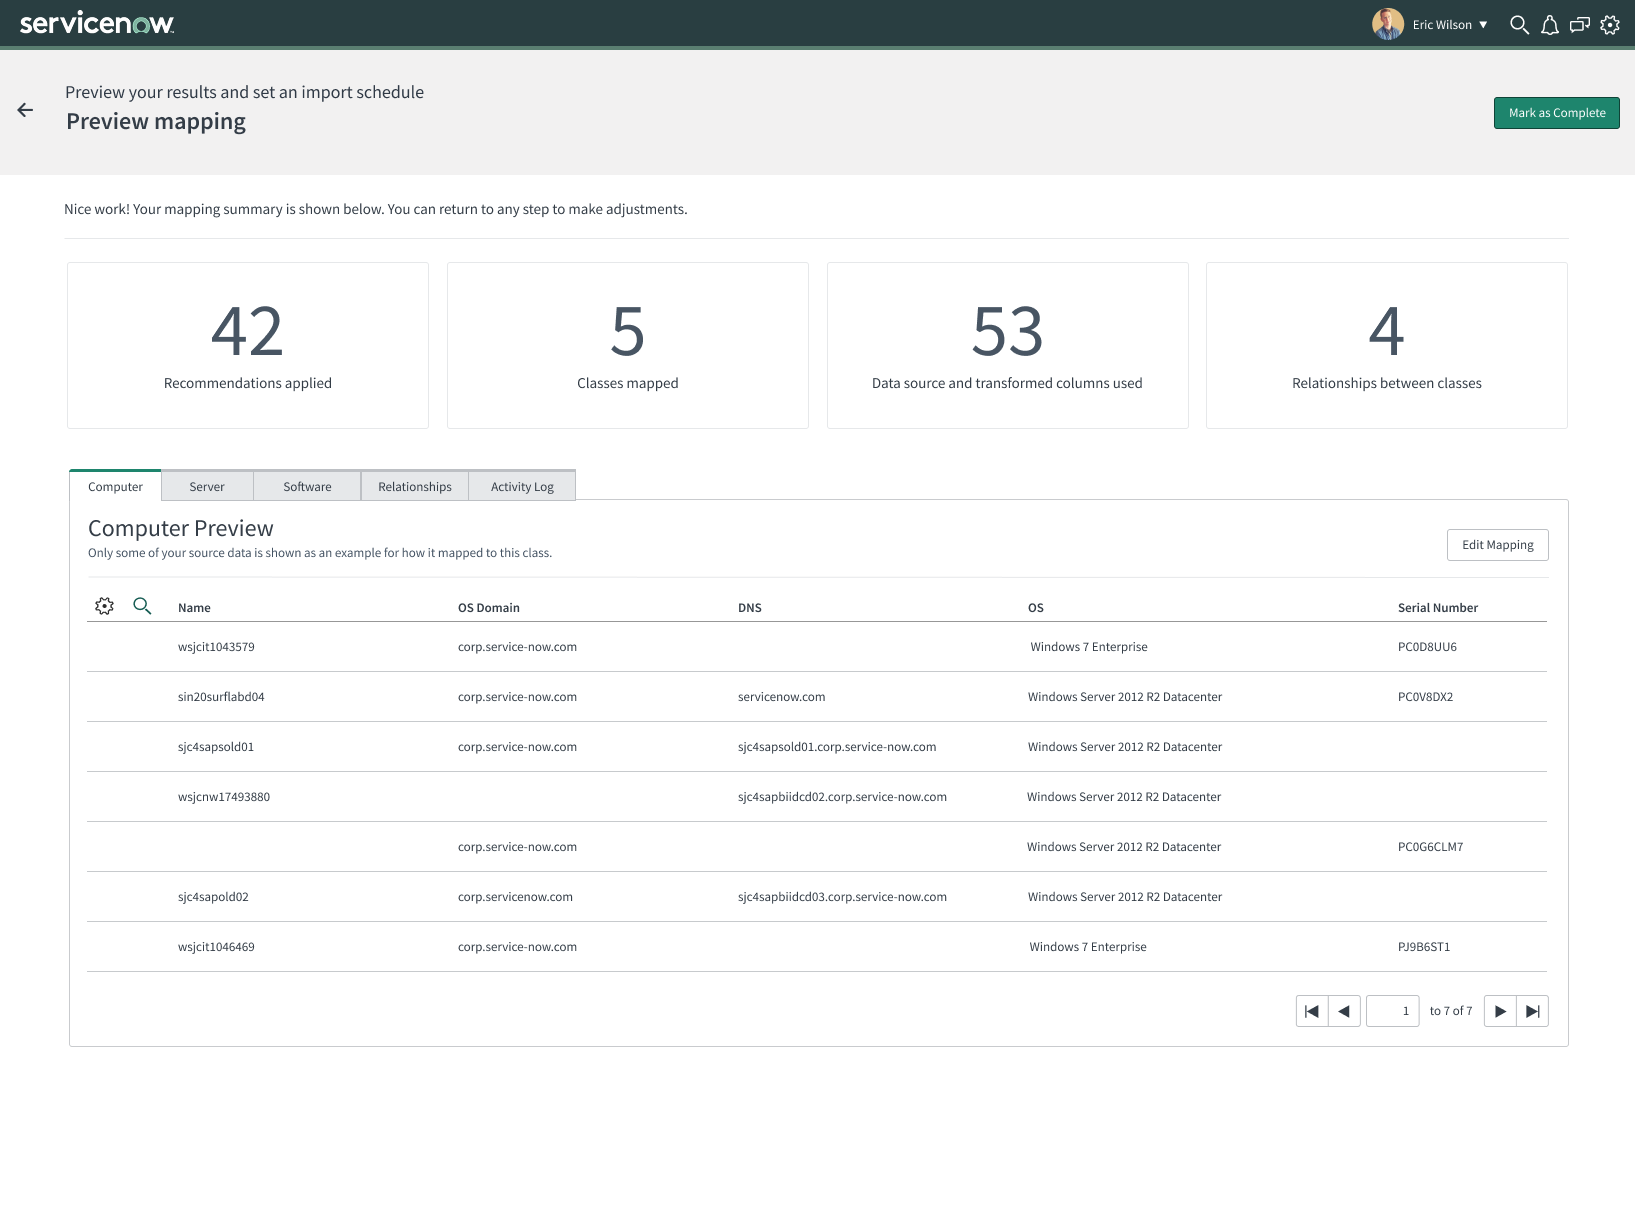Click serial number PJ9B6ST1
Viewport: 1635px width, 1206px height.
(x=1424, y=947)
